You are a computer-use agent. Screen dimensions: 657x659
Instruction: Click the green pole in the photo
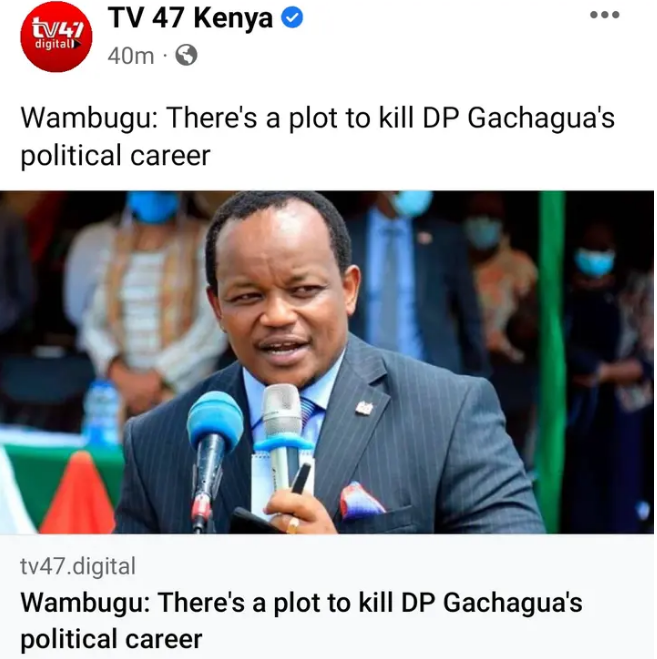coord(550,361)
